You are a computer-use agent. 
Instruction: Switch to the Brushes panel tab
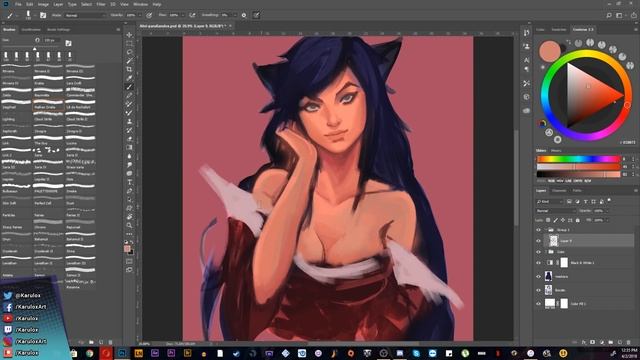click(x=9, y=29)
